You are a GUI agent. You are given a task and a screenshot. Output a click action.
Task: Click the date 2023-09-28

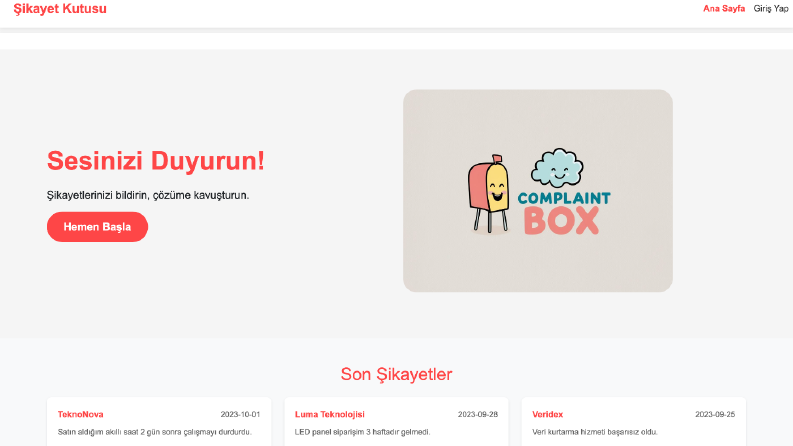(477, 414)
